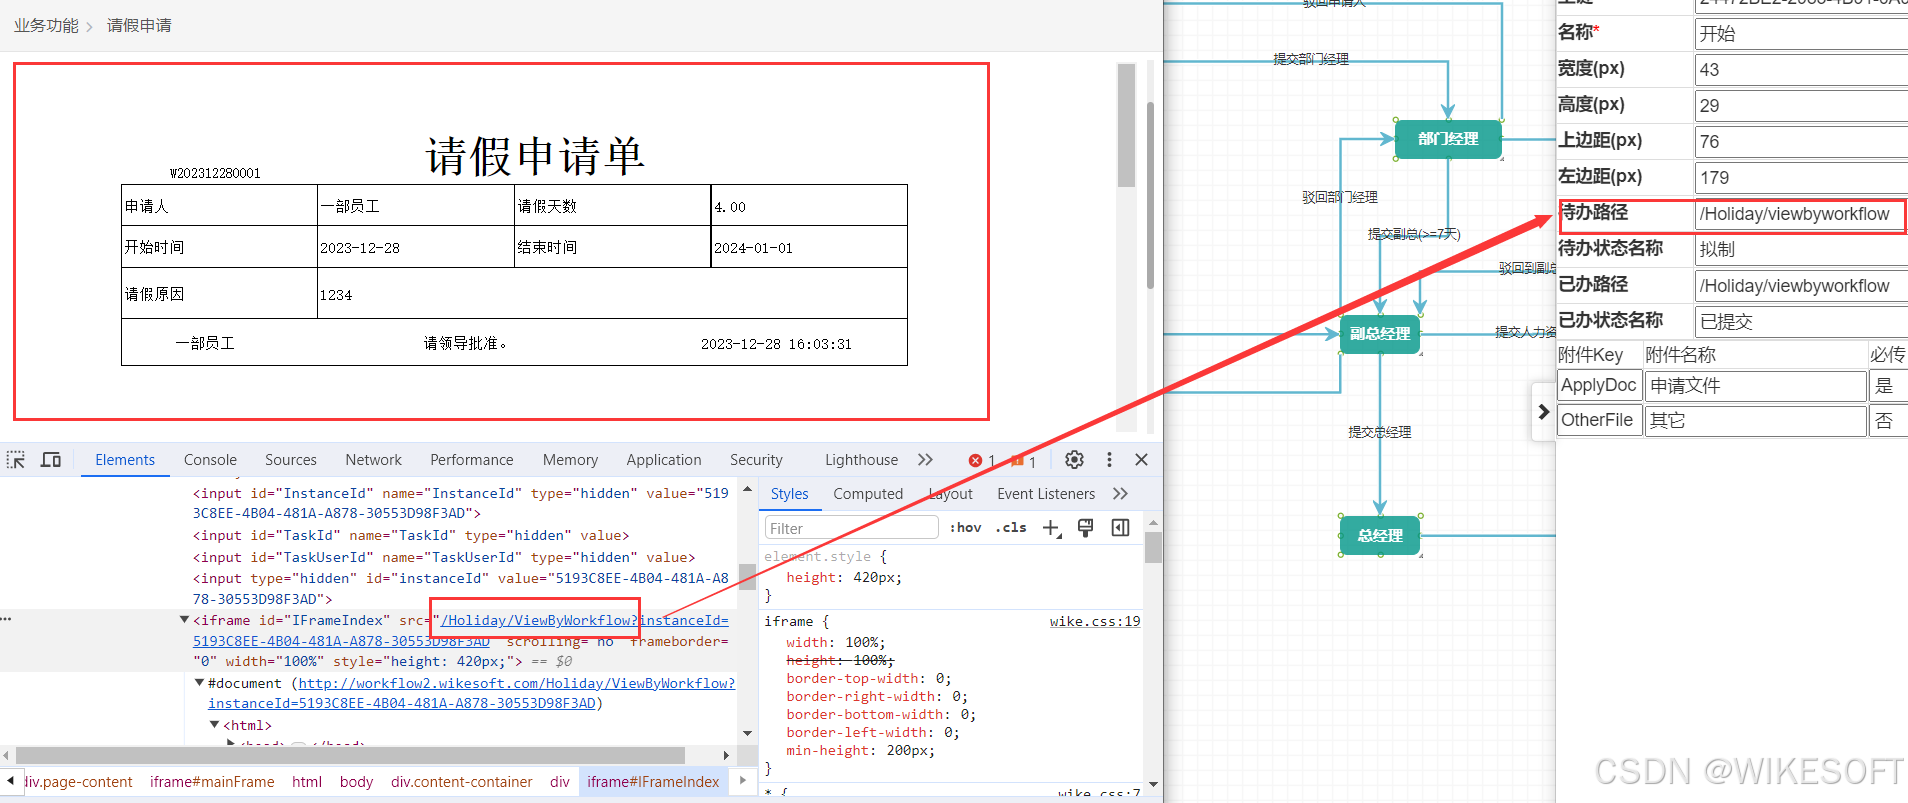This screenshot has height=803, width=1908.
Task: Select the 总经理 workflow node
Action: pyautogui.click(x=1380, y=536)
